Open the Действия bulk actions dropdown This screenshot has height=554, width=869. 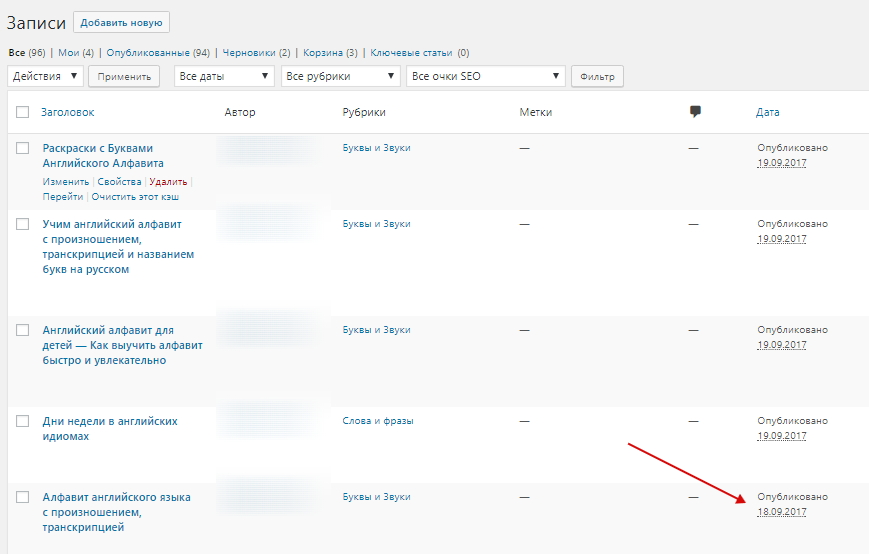45,76
